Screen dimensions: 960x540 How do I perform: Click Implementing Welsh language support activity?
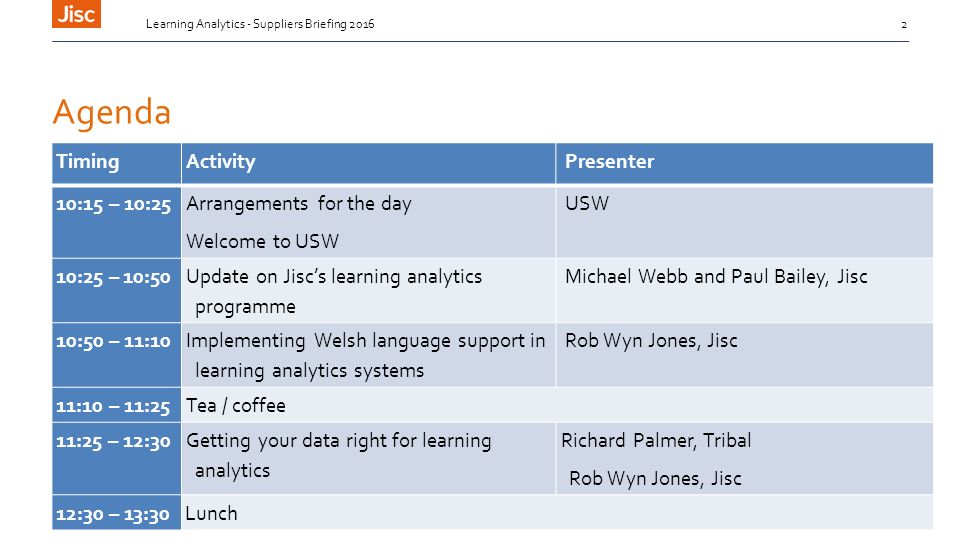click(x=368, y=355)
